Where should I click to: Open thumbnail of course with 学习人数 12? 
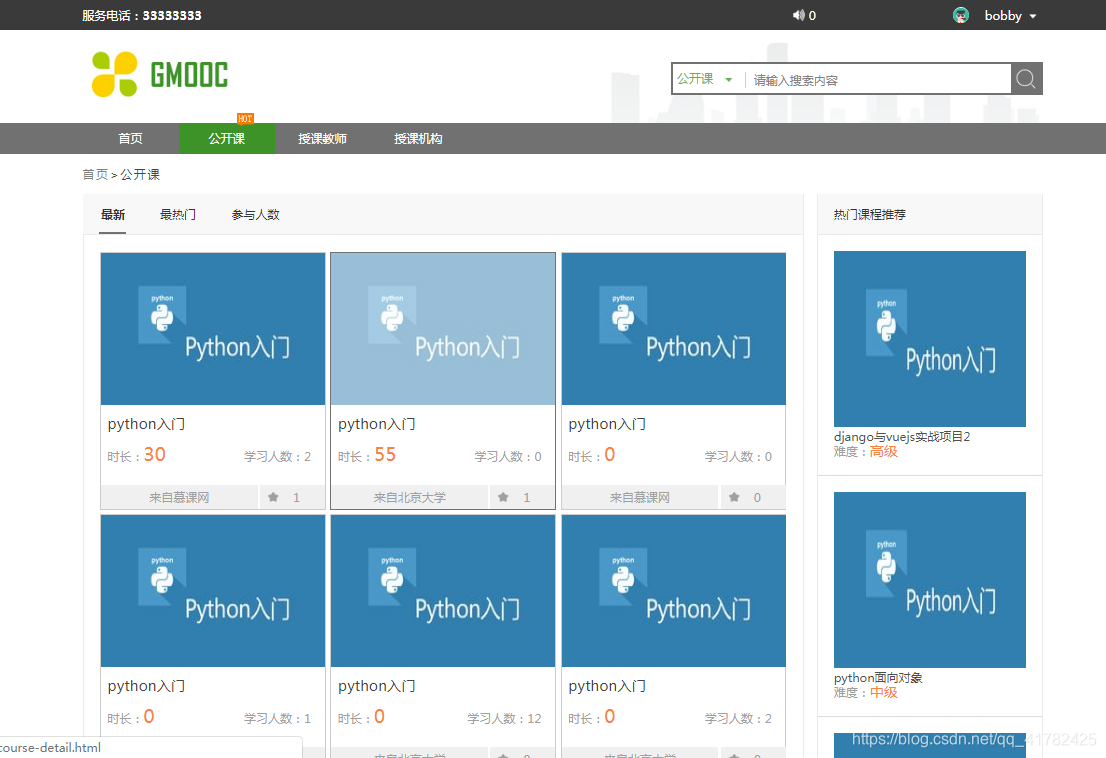pyautogui.click(x=443, y=591)
